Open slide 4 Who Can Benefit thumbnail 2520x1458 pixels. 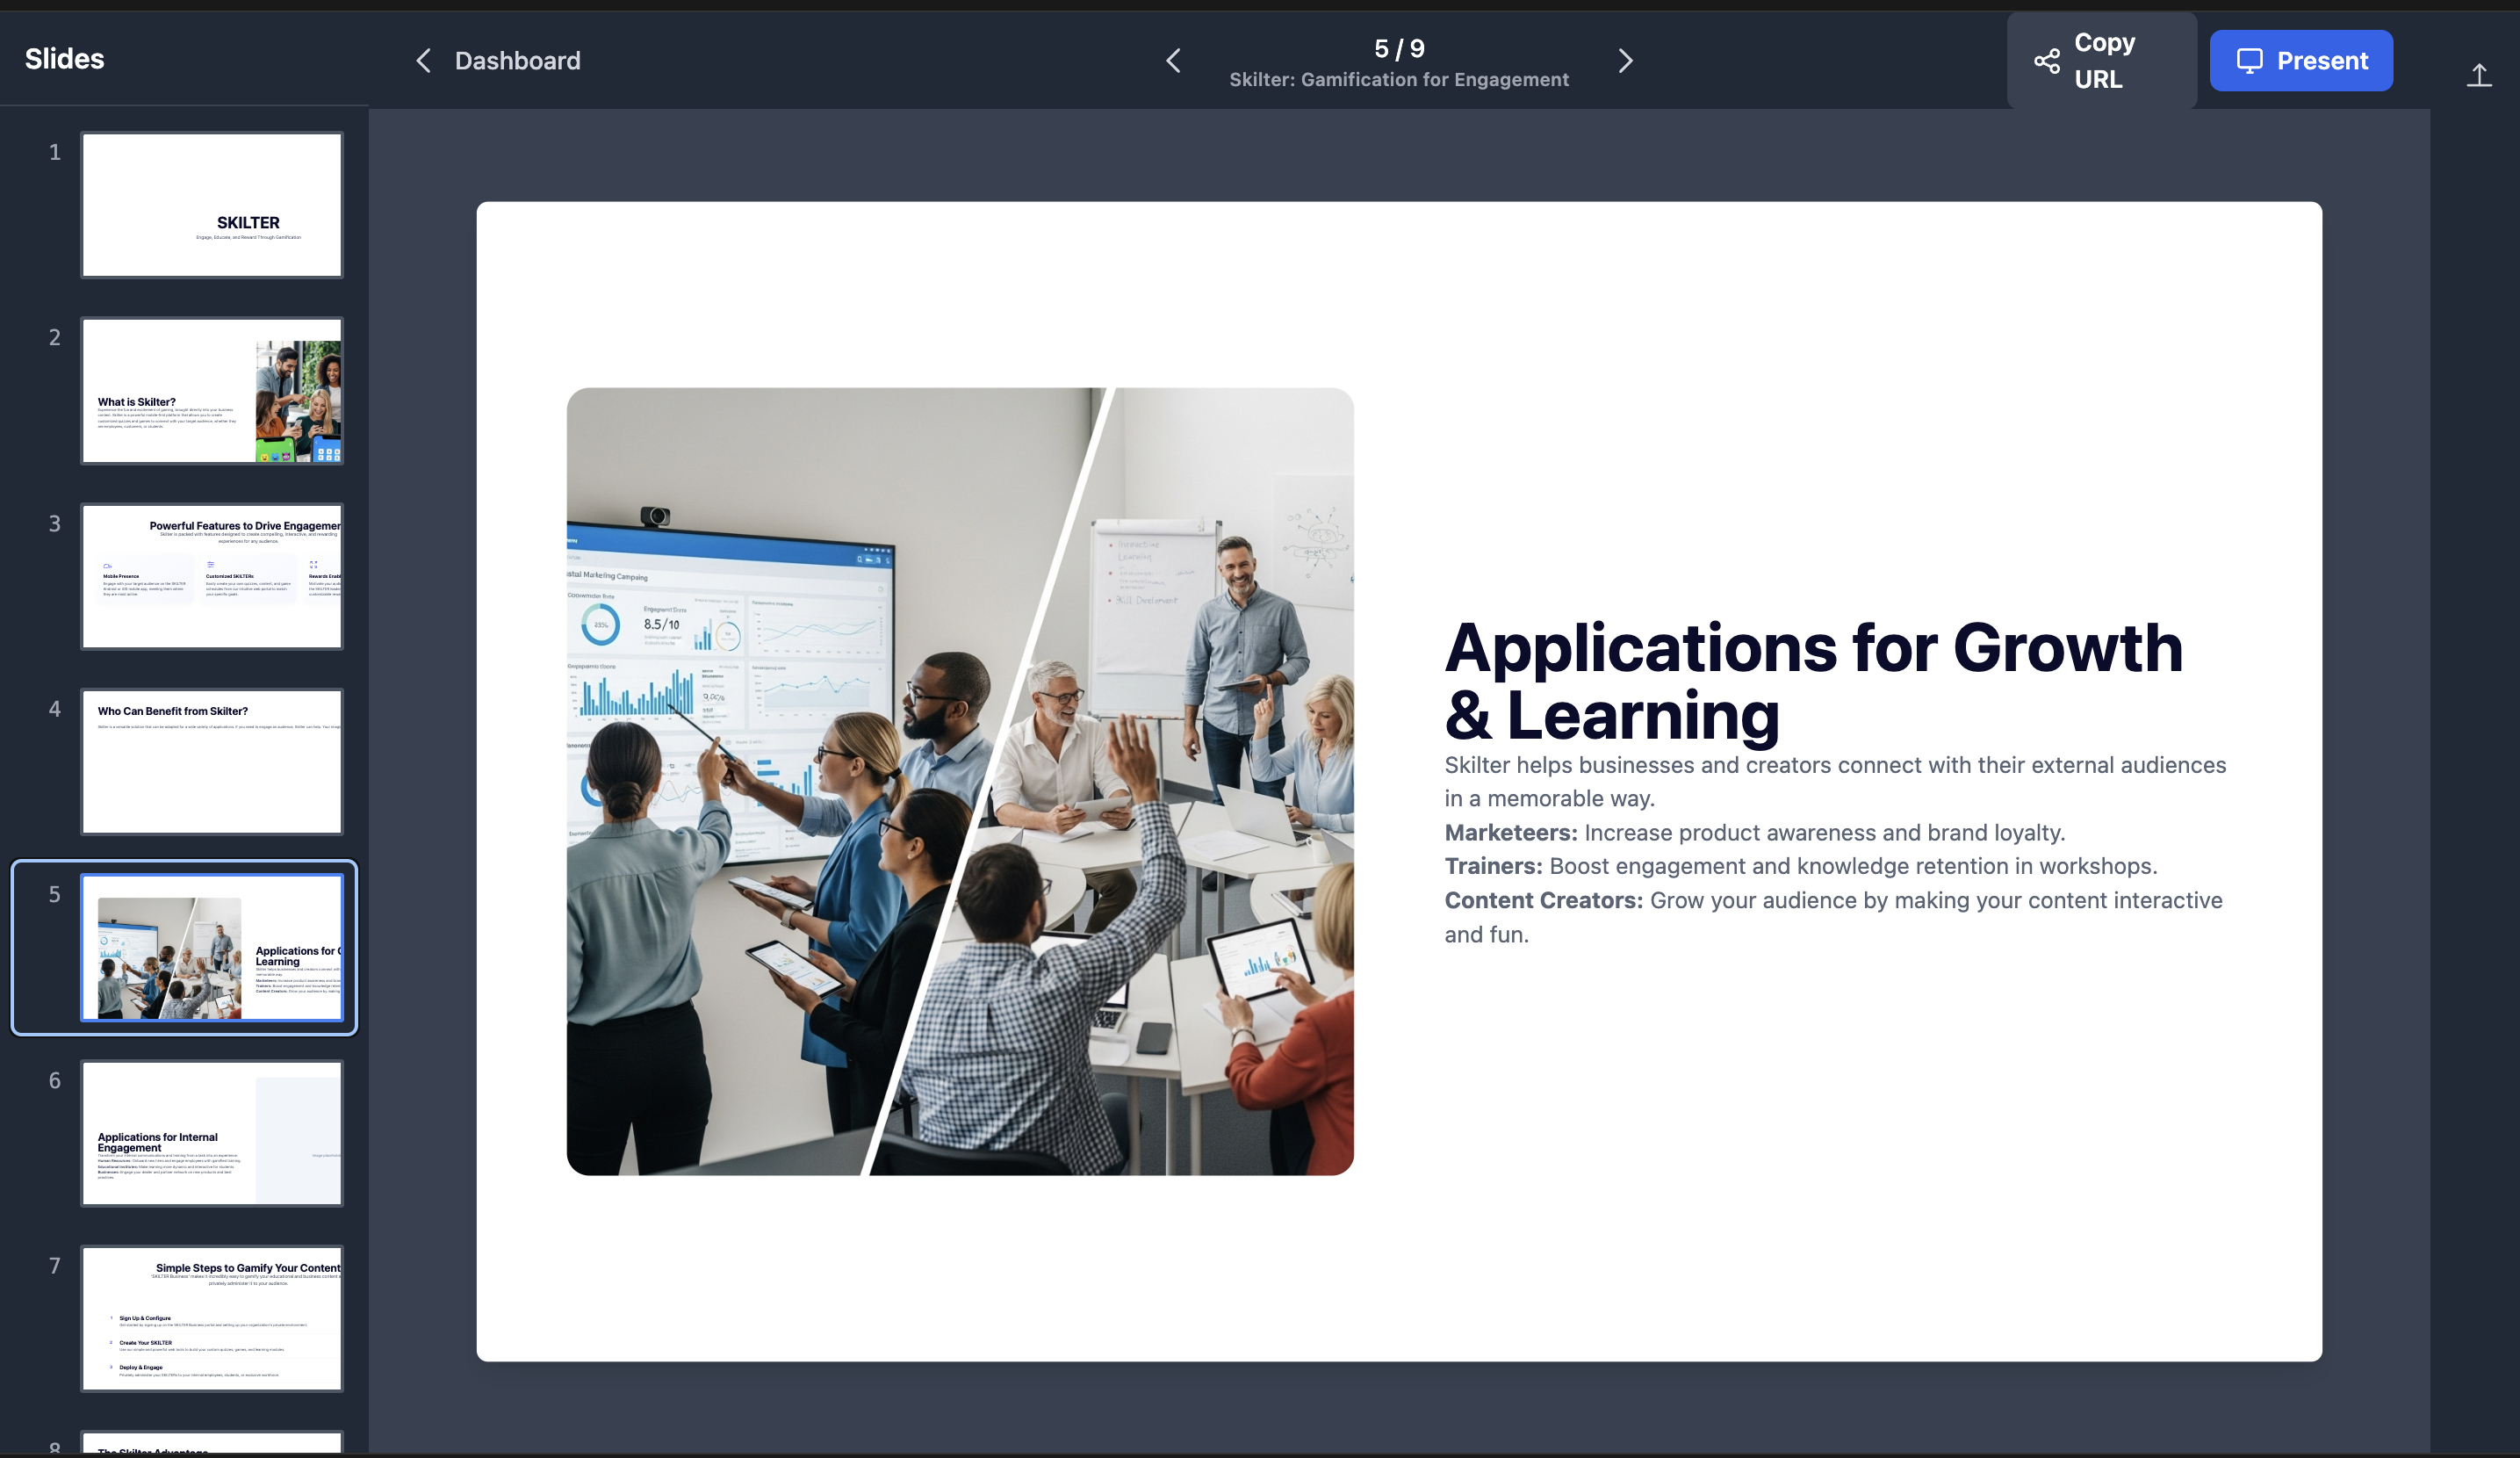click(x=212, y=762)
